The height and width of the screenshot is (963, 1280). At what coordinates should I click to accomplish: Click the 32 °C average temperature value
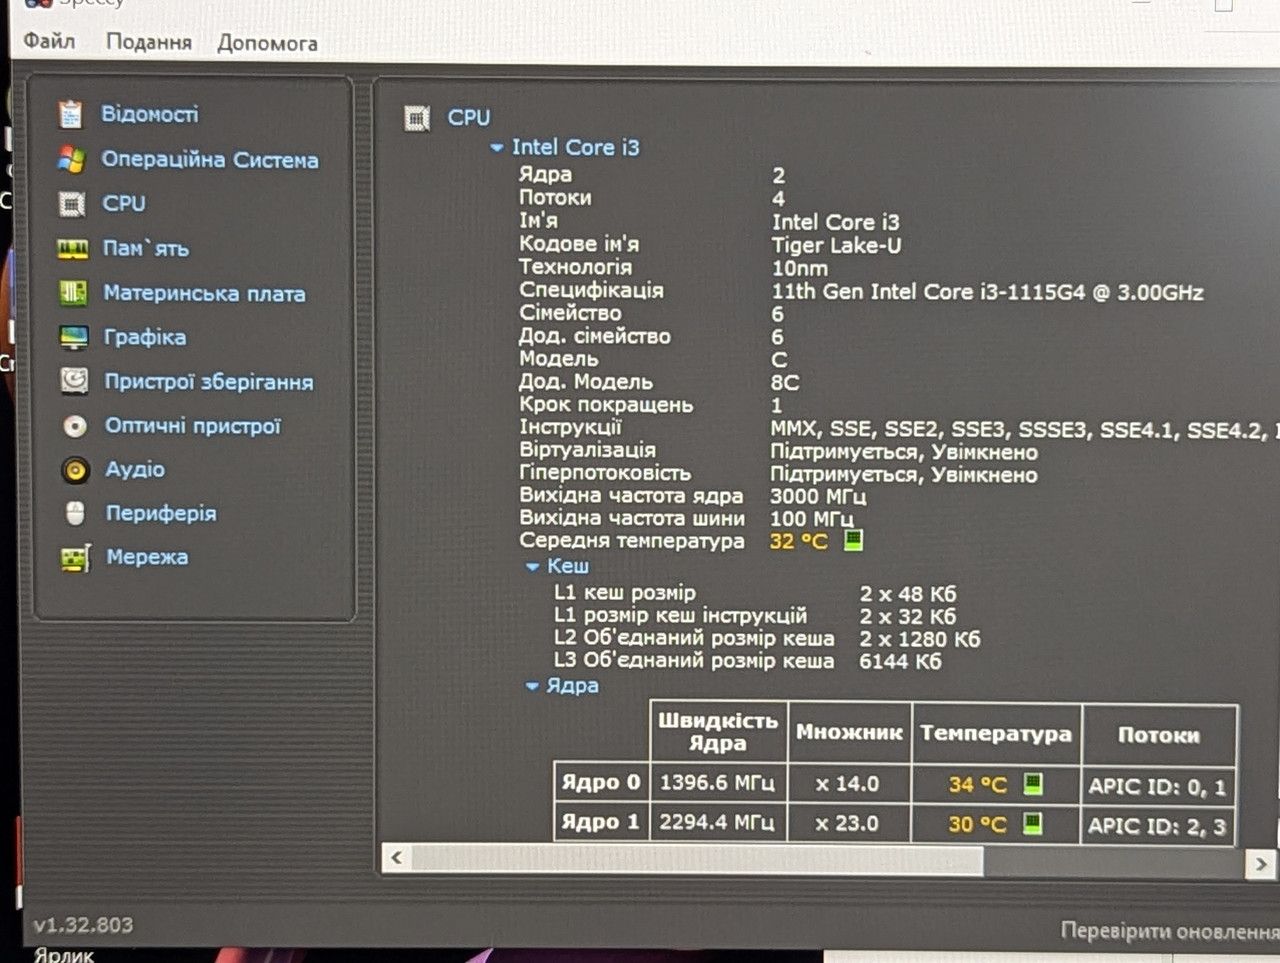799,541
